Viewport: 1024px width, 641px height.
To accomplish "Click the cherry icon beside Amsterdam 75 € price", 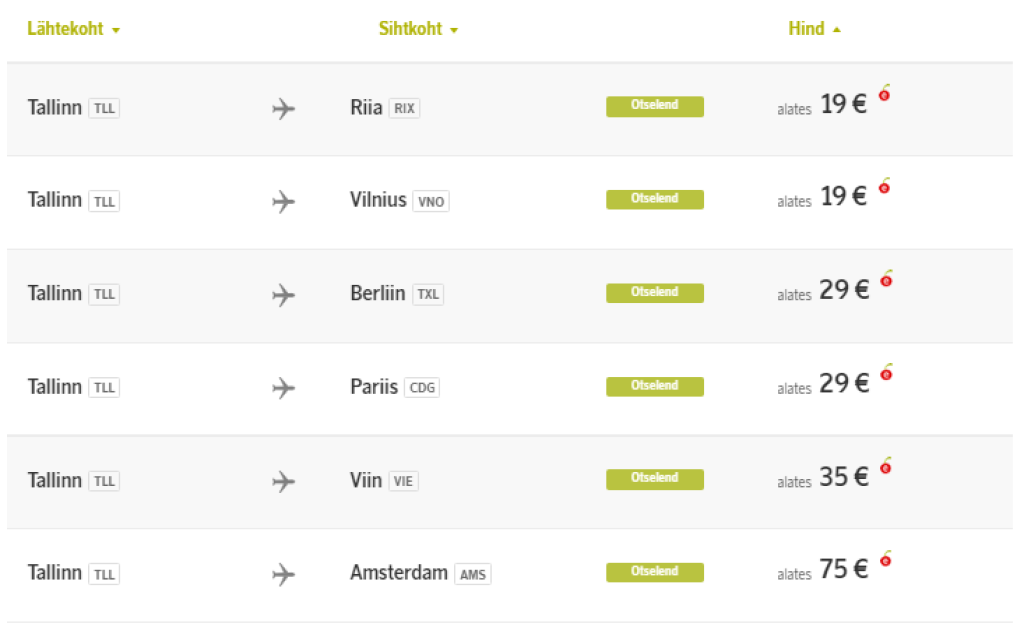I will 885,560.
